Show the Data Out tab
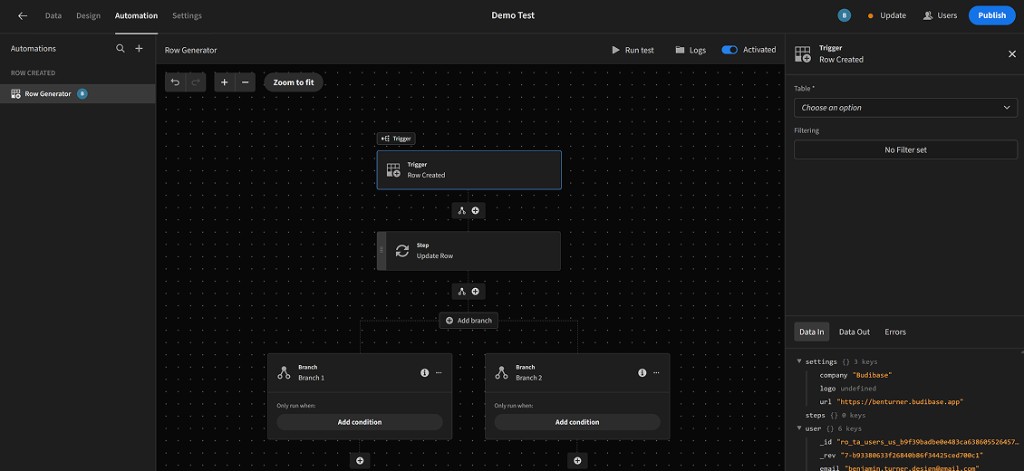The width and height of the screenshot is (1024, 471). point(854,332)
